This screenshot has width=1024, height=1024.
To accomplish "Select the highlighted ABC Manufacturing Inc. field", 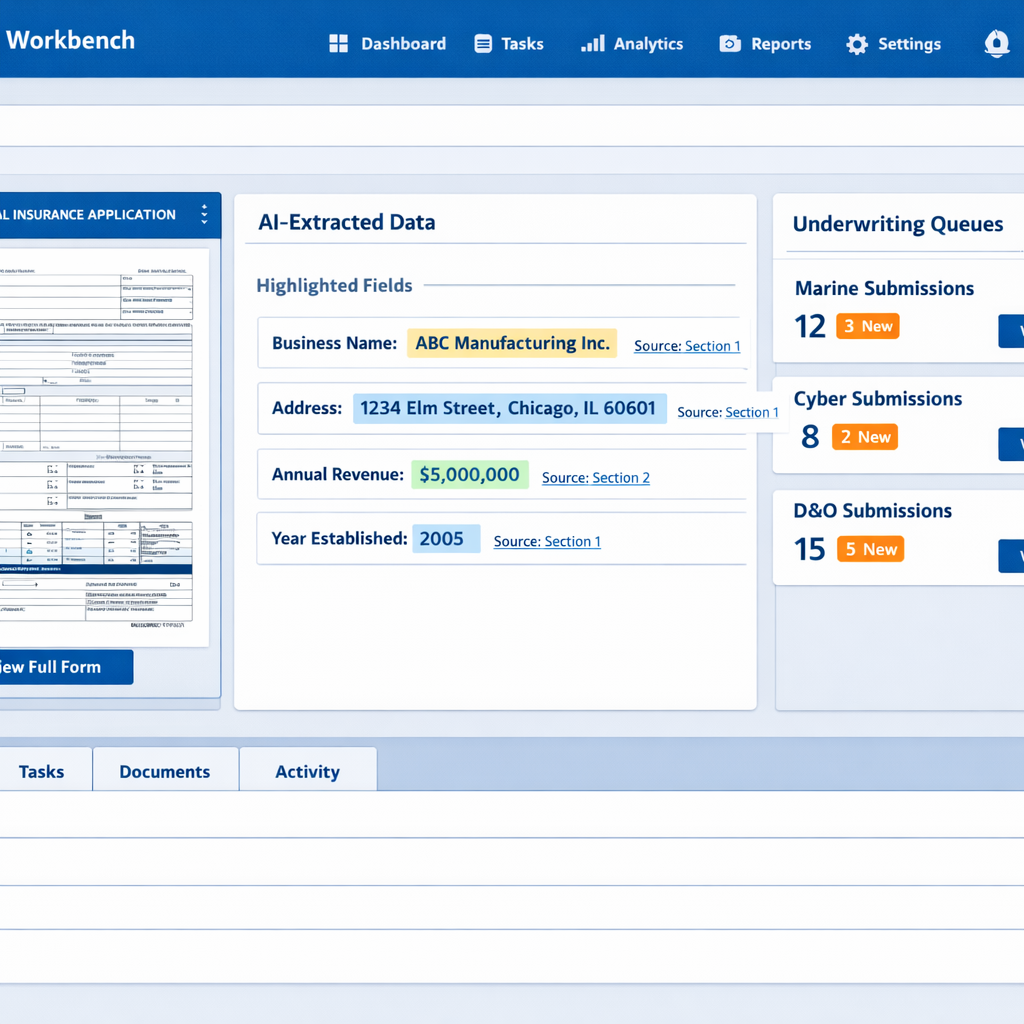I will tap(511, 343).
